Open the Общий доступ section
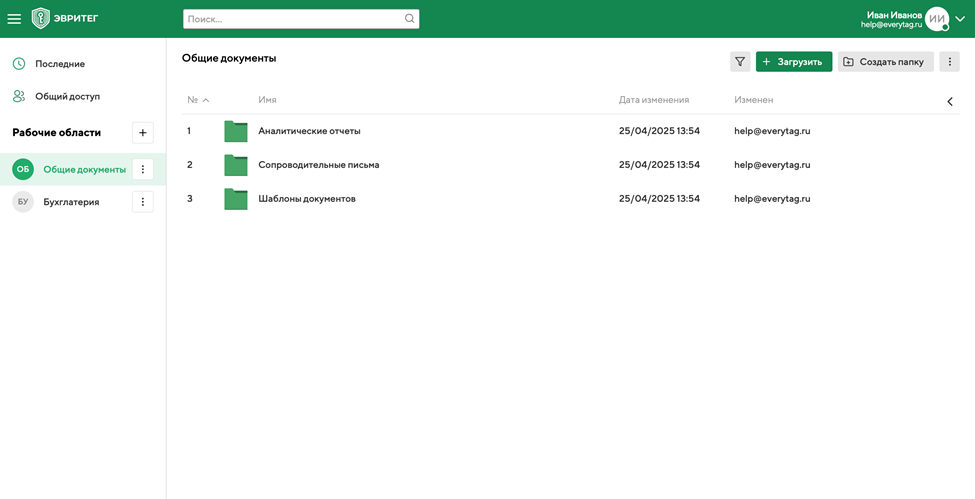 click(x=67, y=97)
